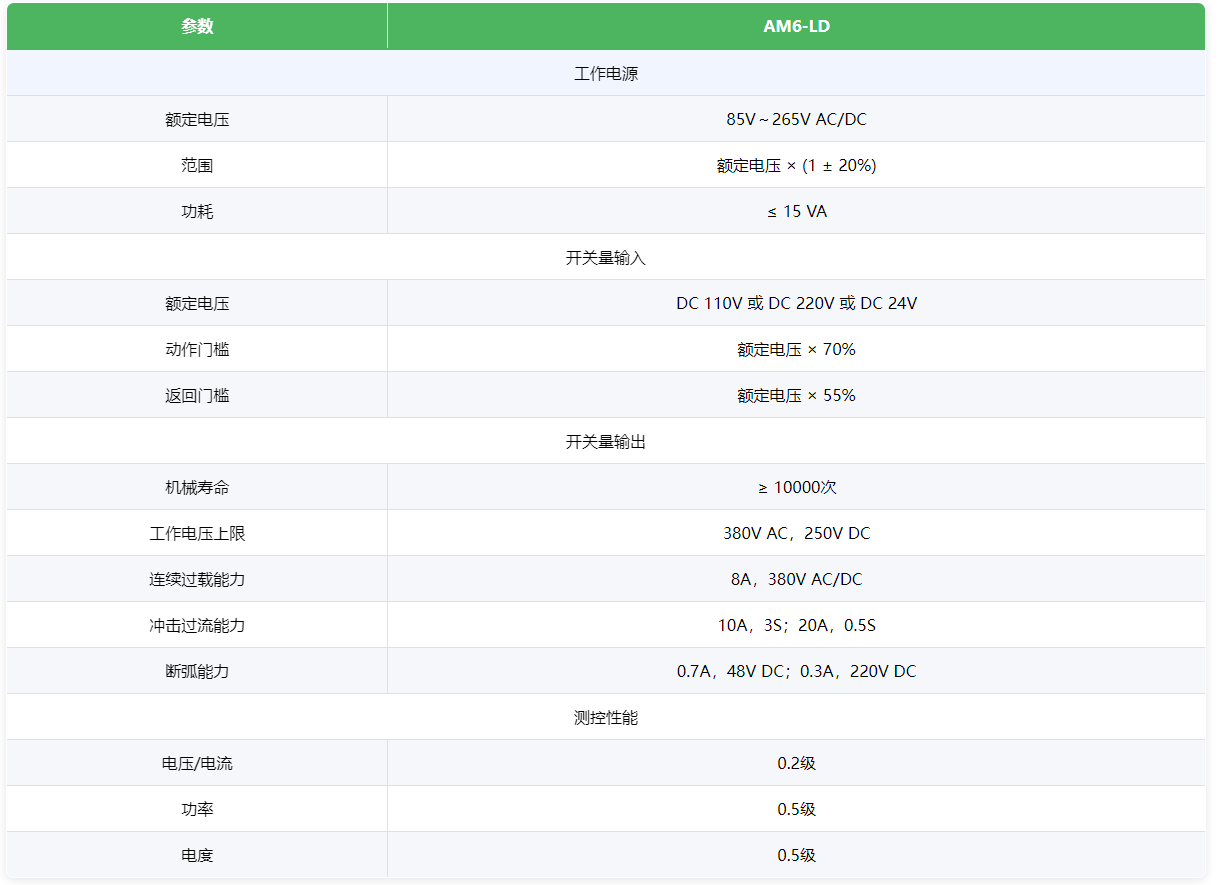Select the 范围 parameter label
The height and width of the screenshot is (885, 1219).
(x=197, y=166)
